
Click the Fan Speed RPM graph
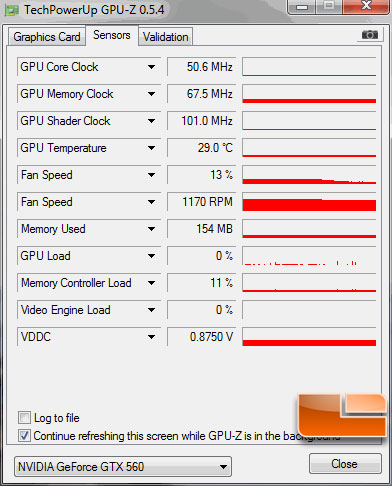coord(309,202)
